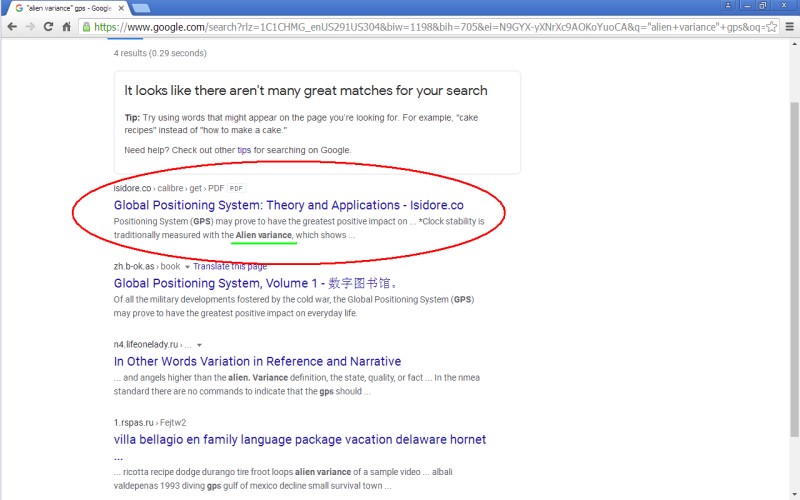
Task: Click the isidore.co › calibre › get breadcrumb
Action: (168, 188)
